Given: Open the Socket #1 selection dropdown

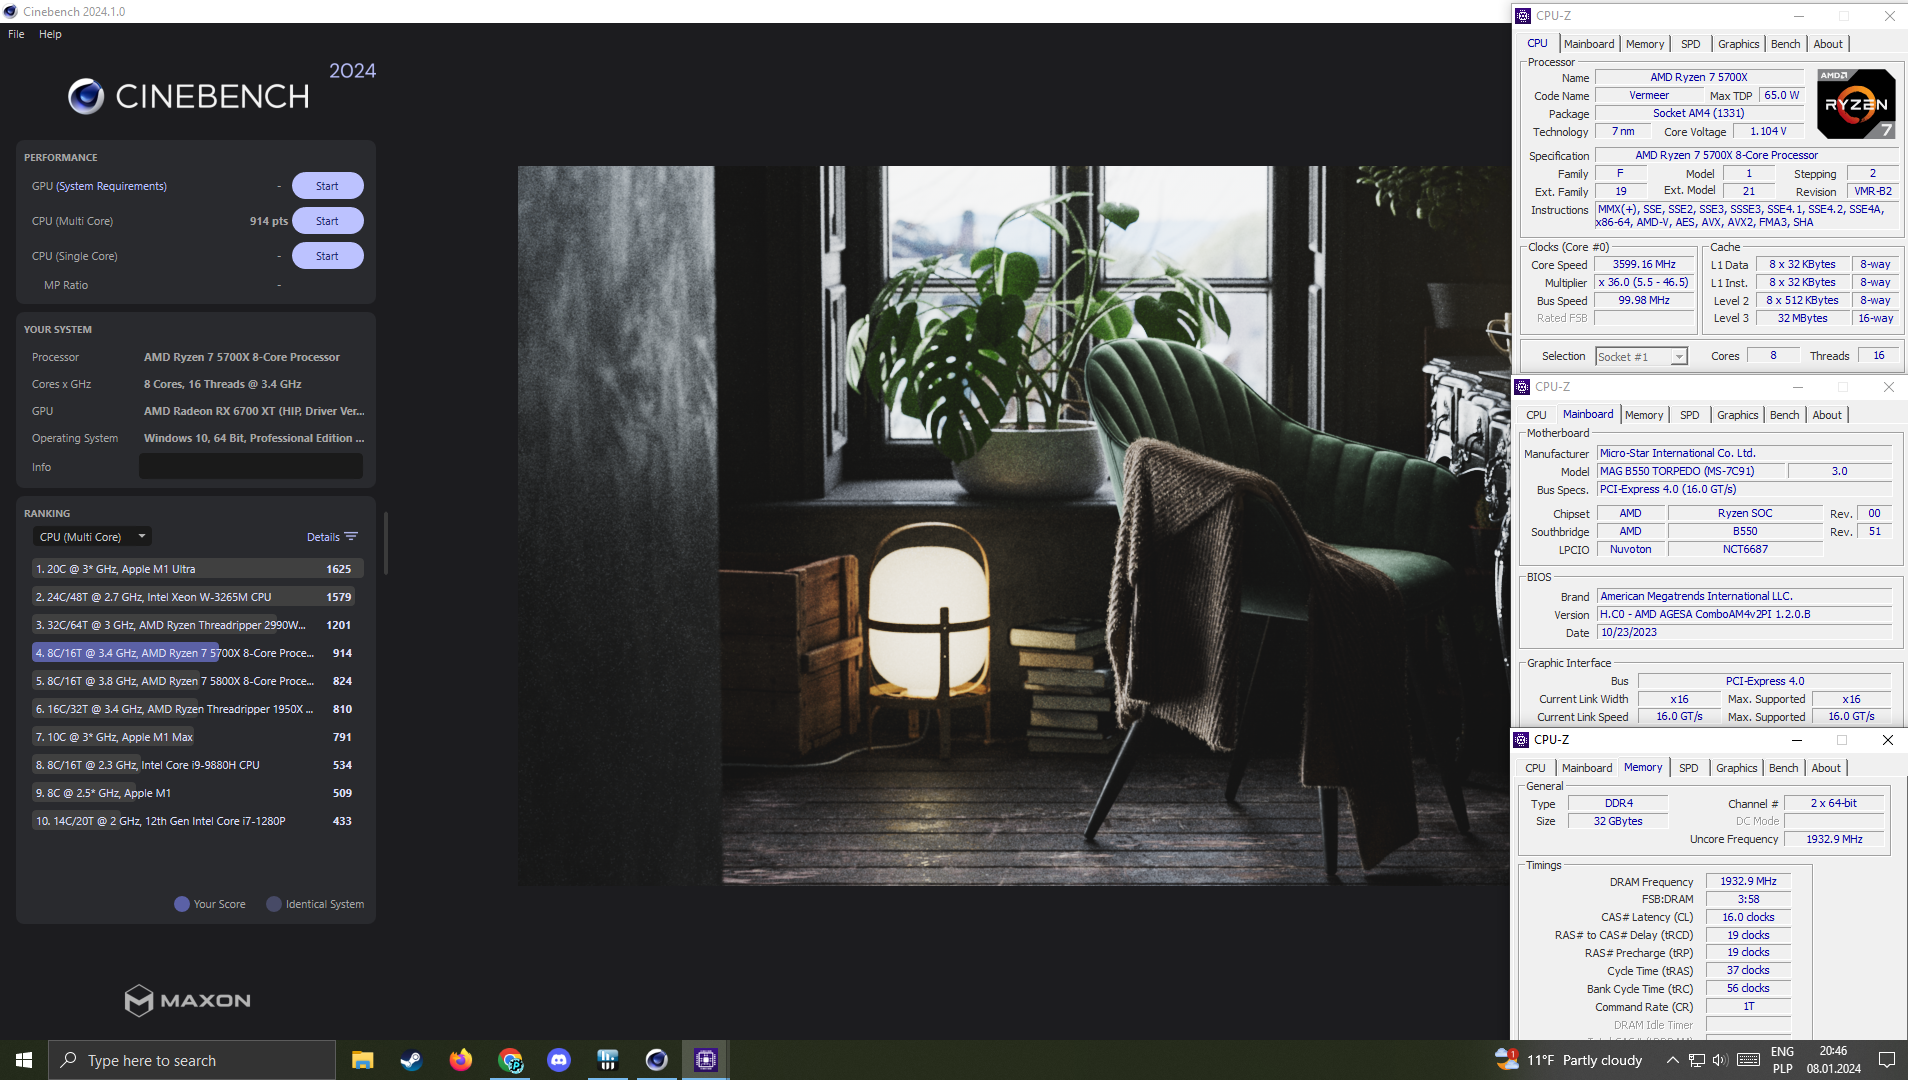Looking at the screenshot, I should pyautogui.click(x=1641, y=357).
